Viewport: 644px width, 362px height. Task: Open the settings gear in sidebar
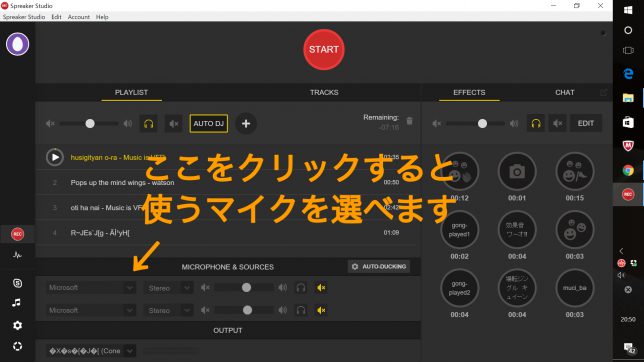coord(17,325)
